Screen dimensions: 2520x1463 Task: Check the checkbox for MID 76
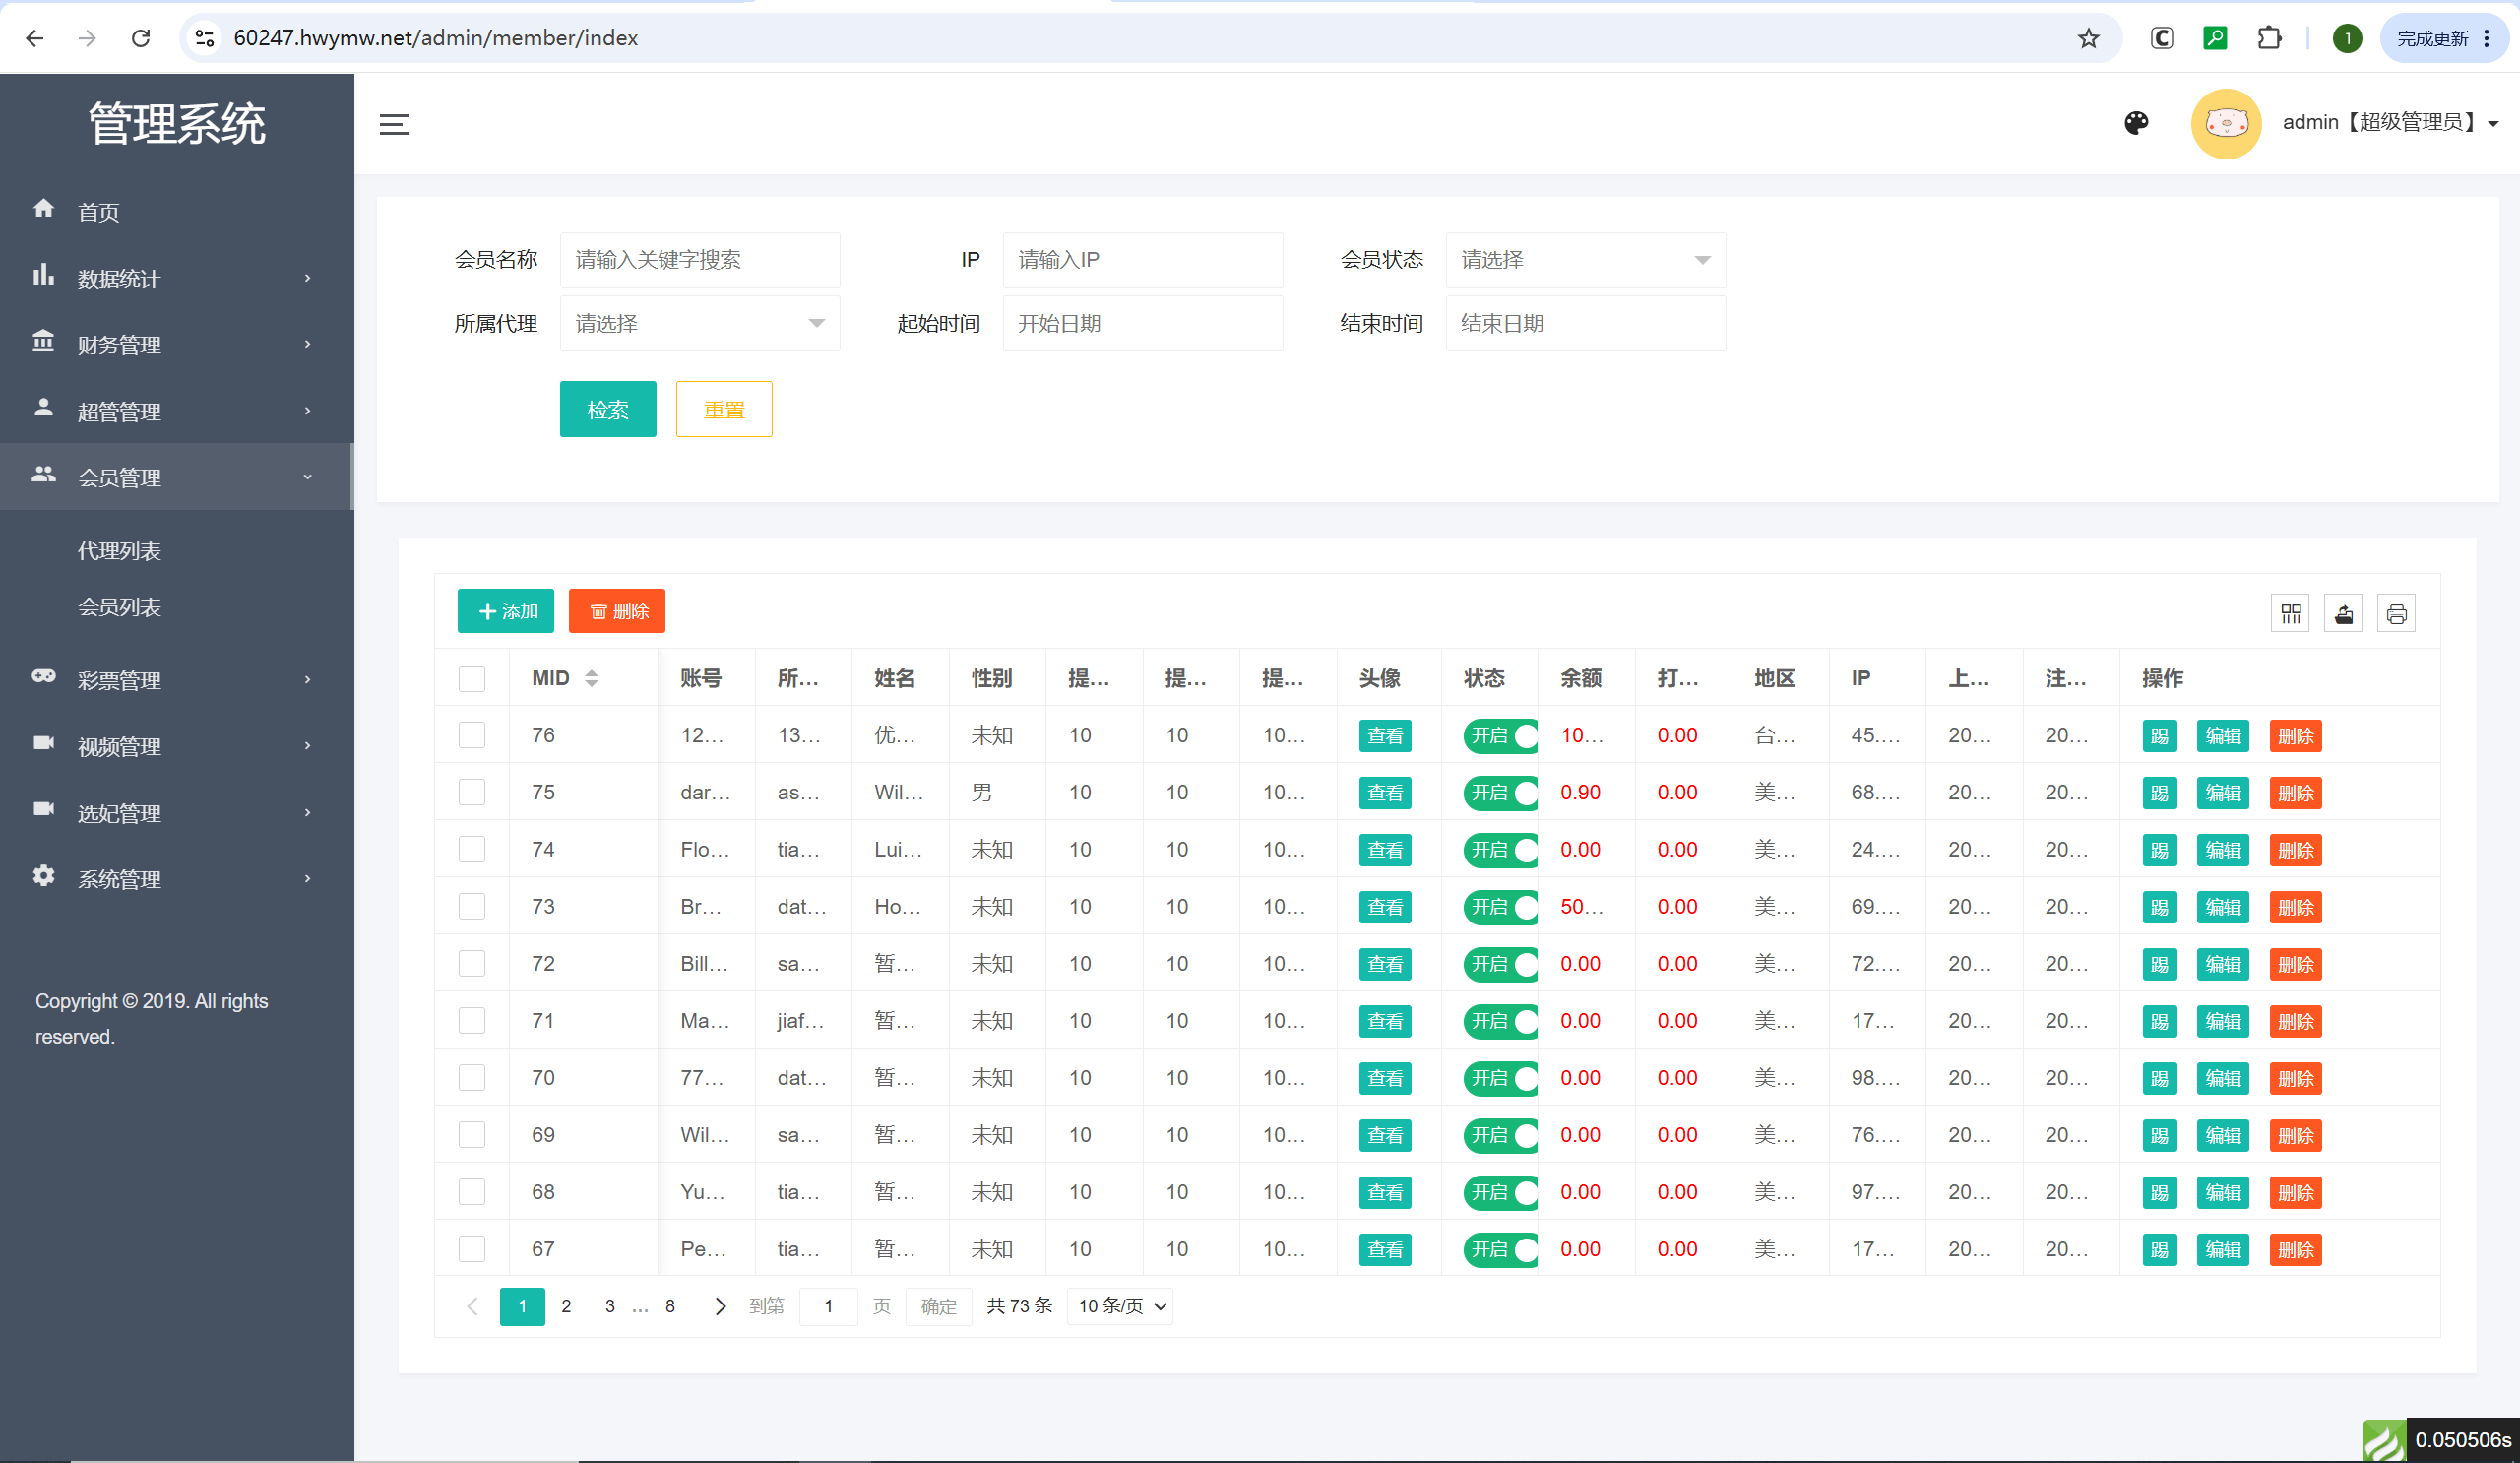472,735
